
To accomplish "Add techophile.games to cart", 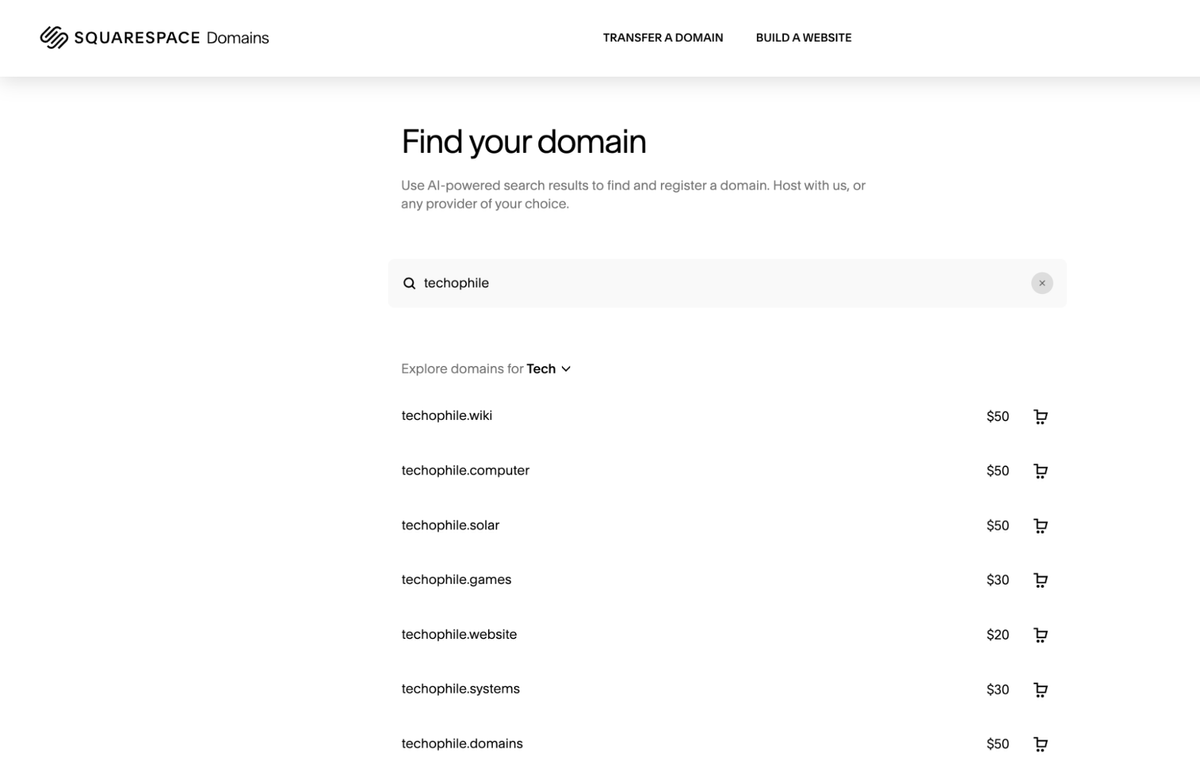I will (1040, 580).
